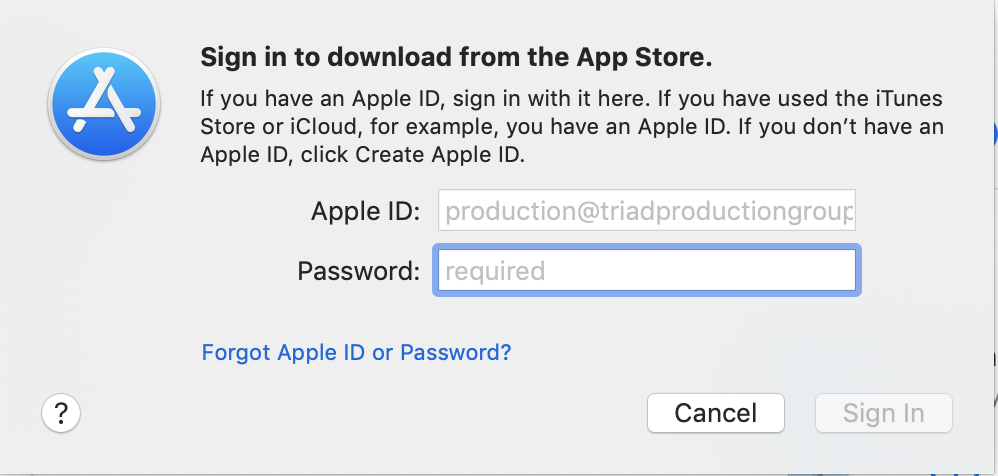This screenshot has height=476, width=998.
Task: Click the sentence "sign in with it here"
Action: pyautogui.click(x=545, y=101)
